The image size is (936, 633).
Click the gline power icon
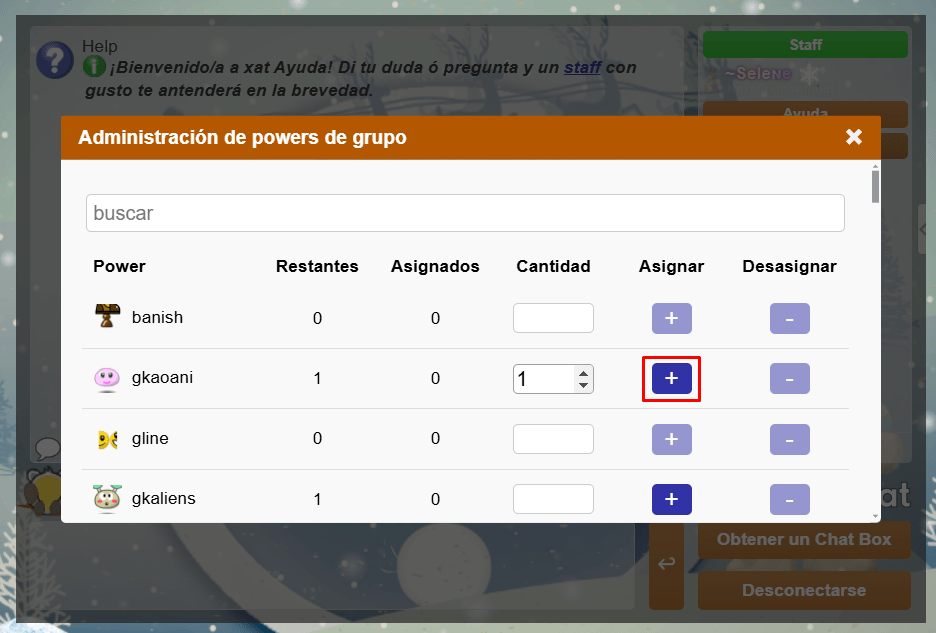[107, 439]
